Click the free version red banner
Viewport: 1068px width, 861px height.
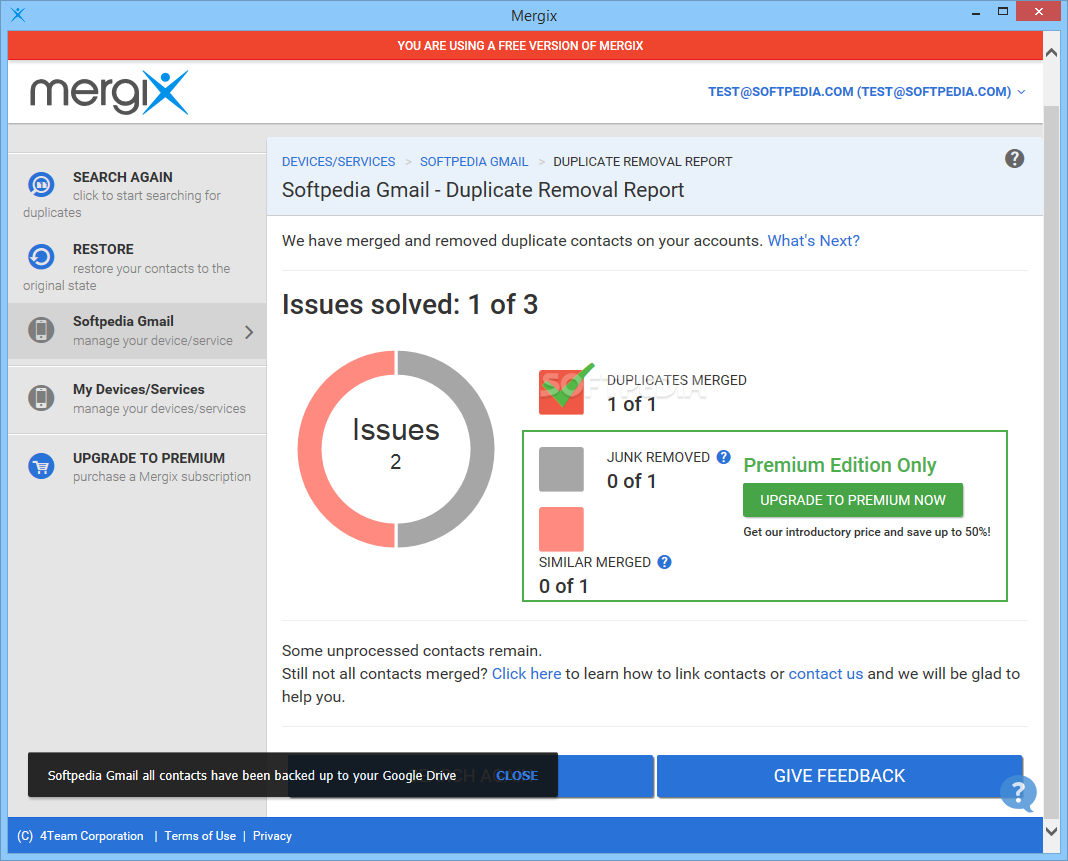pyautogui.click(x=524, y=46)
